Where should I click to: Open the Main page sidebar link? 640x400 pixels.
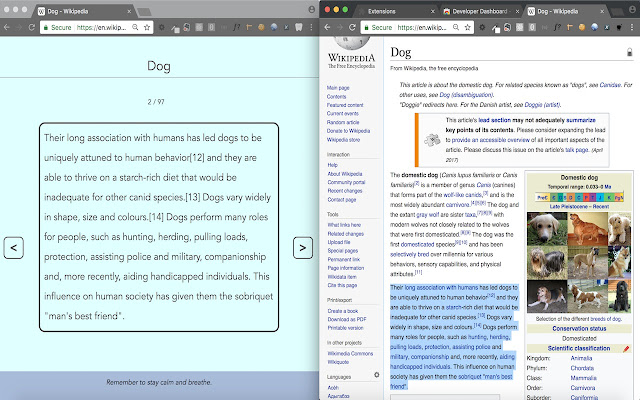click(338, 88)
